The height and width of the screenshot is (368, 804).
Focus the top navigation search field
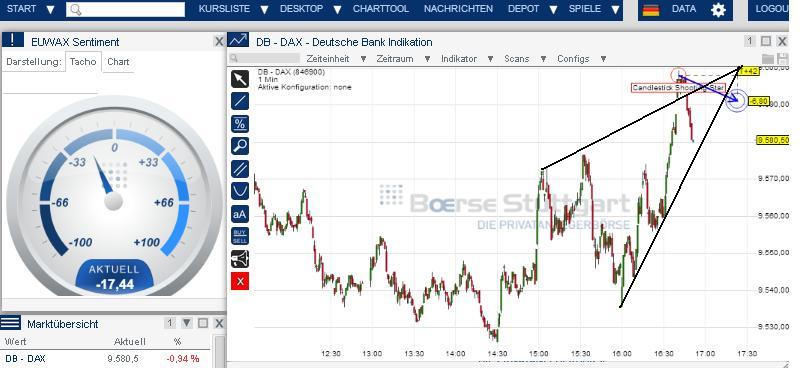125,10
